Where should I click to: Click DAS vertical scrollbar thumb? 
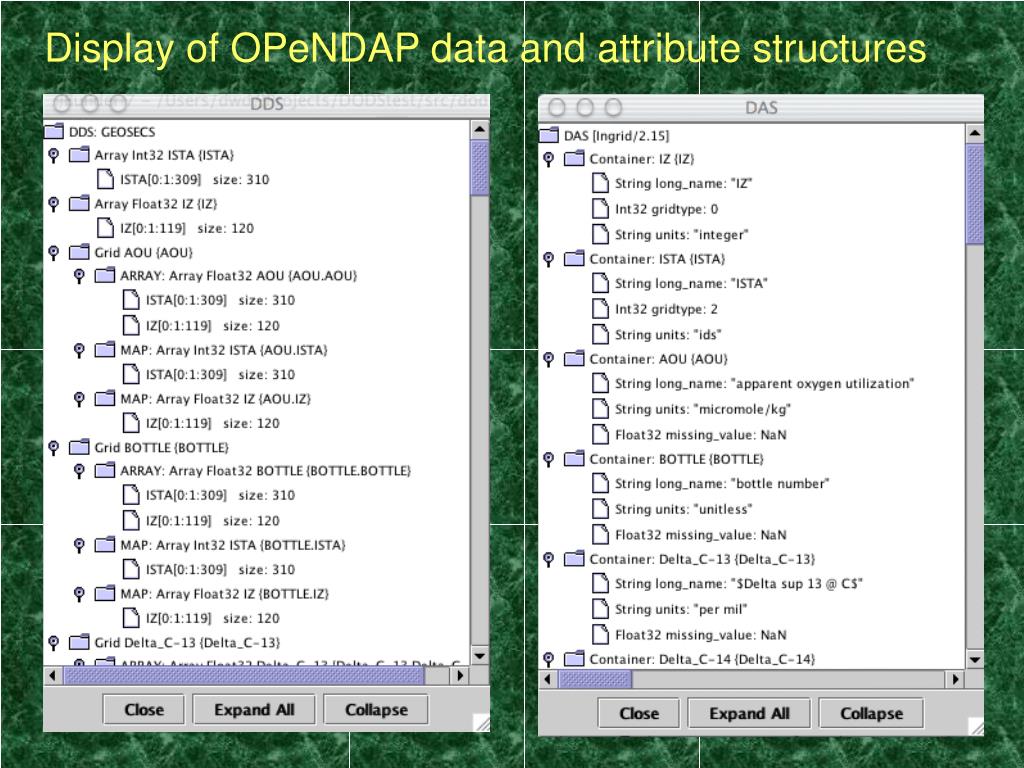(974, 194)
